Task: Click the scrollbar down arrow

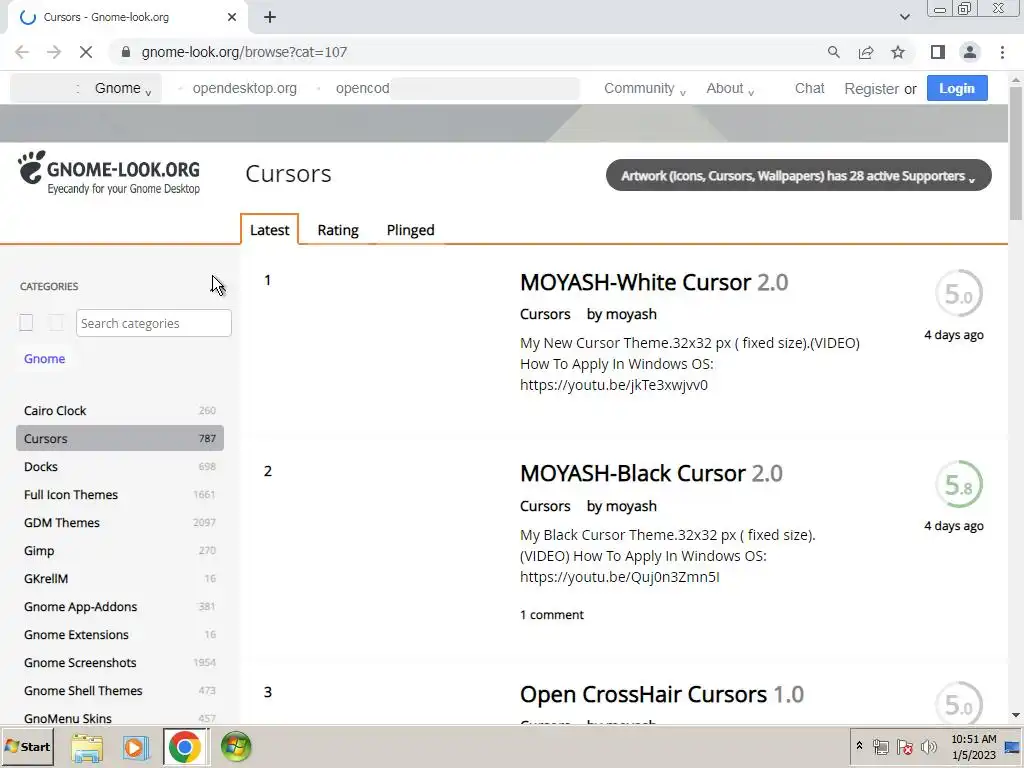Action: point(1016,716)
